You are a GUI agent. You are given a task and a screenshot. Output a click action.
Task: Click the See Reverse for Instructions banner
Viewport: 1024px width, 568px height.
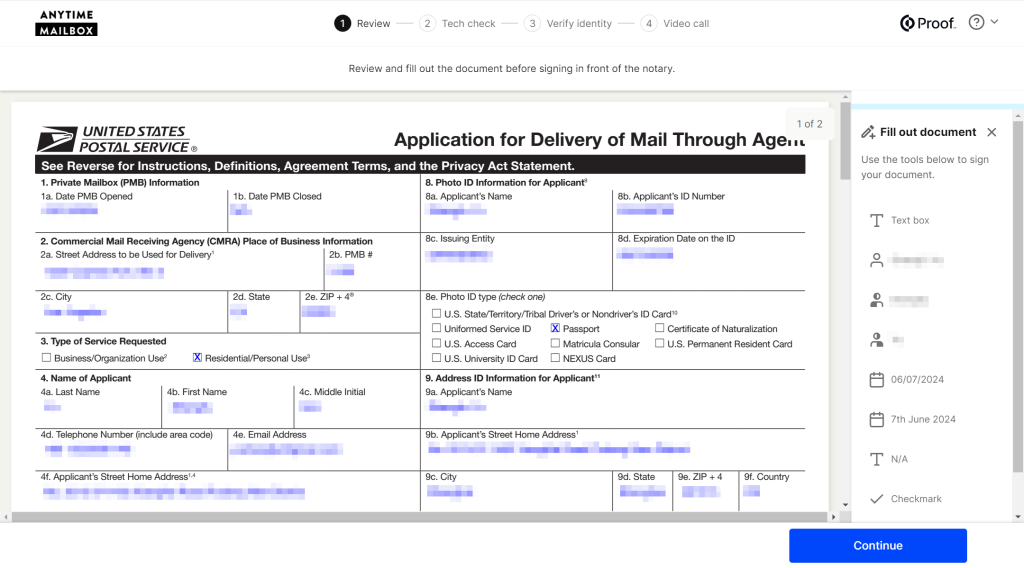pyautogui.click(x=420, y=166)
